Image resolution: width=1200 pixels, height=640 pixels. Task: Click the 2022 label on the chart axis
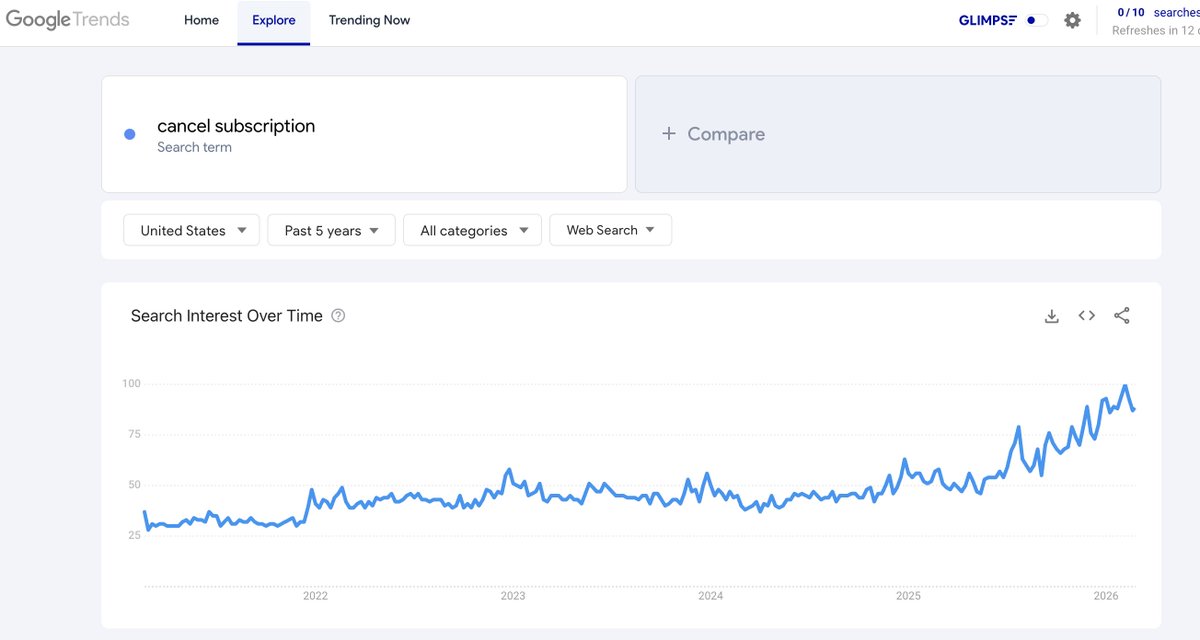tap(315, 596)
